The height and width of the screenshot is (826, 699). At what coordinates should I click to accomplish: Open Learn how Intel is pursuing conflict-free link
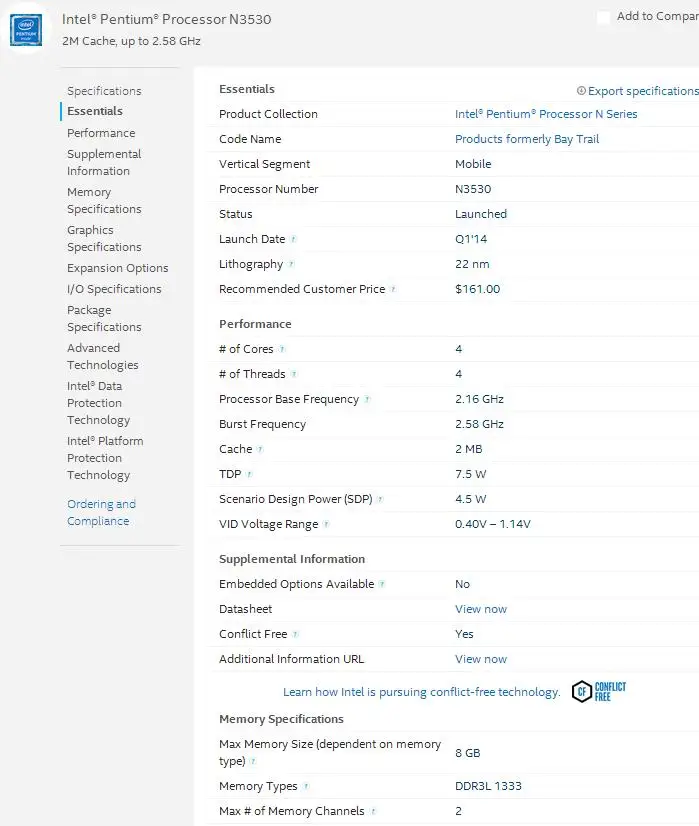coord(421,692)
